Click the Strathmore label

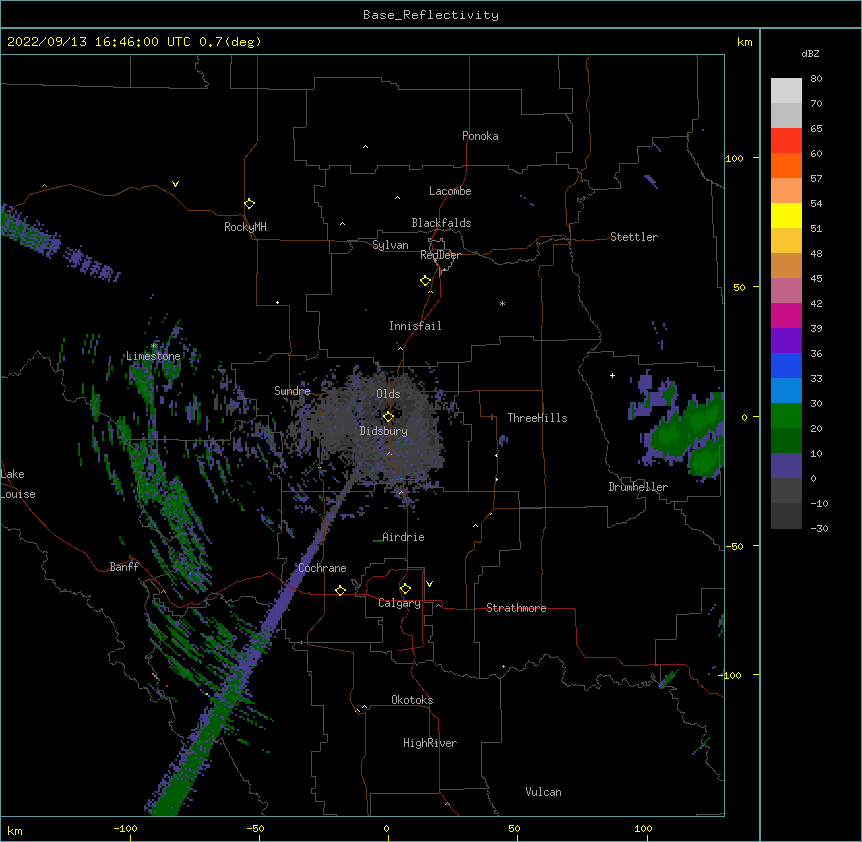[516, 608]
